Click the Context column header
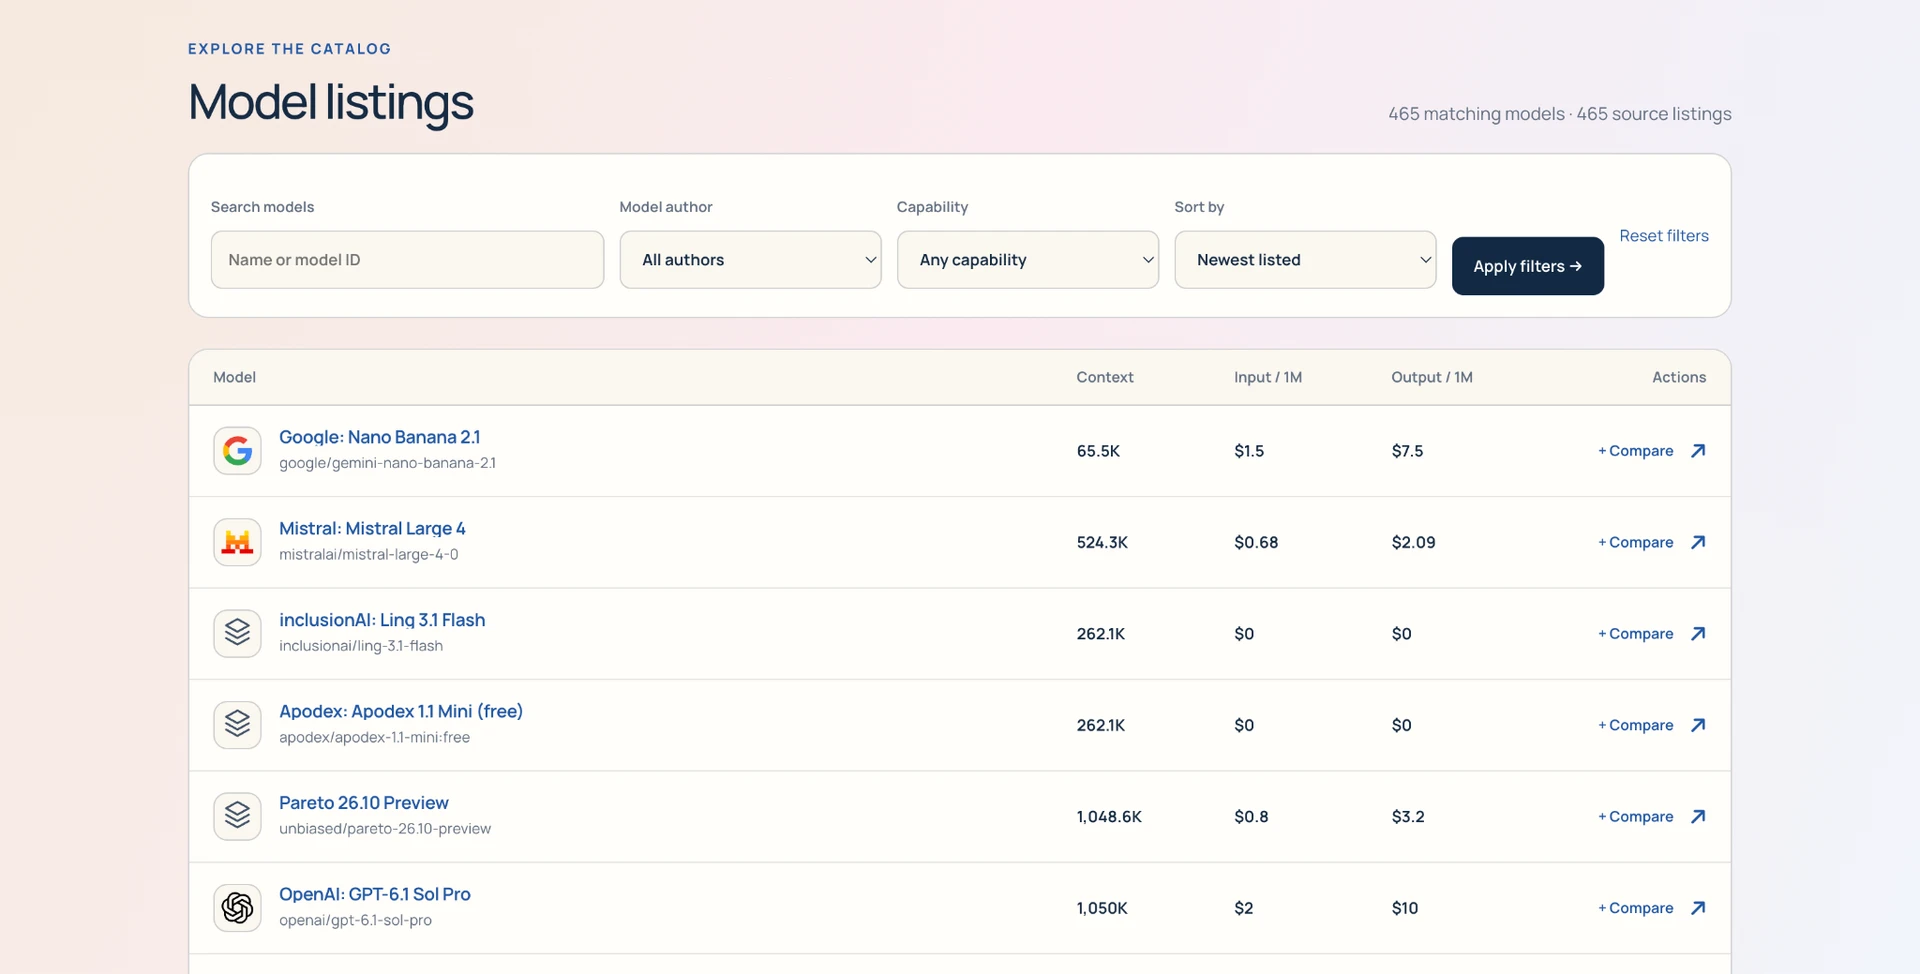The image size is (1920, 974). (1105, 377)
